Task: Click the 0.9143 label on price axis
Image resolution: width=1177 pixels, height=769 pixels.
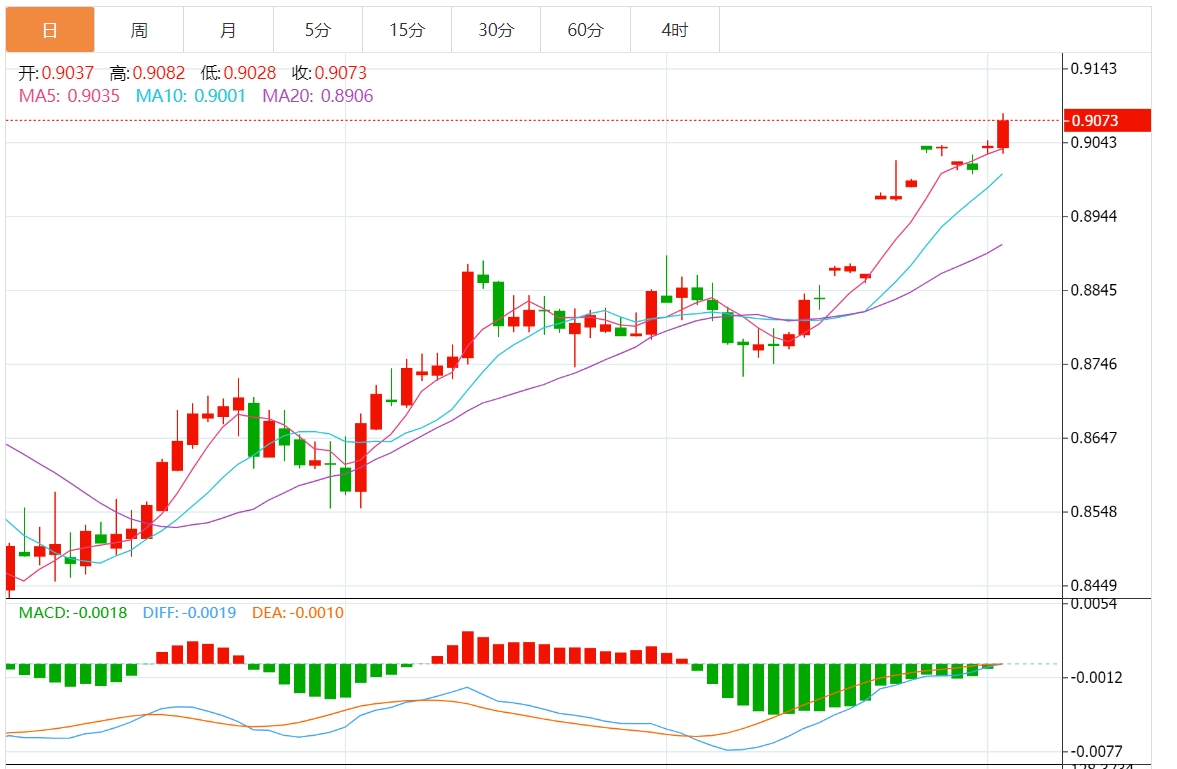Action: click(1093, 69)
